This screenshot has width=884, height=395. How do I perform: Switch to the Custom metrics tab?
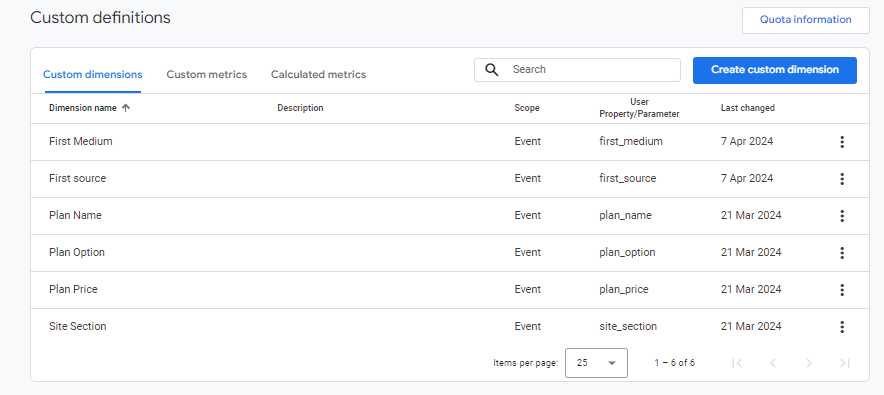[206, 74]
